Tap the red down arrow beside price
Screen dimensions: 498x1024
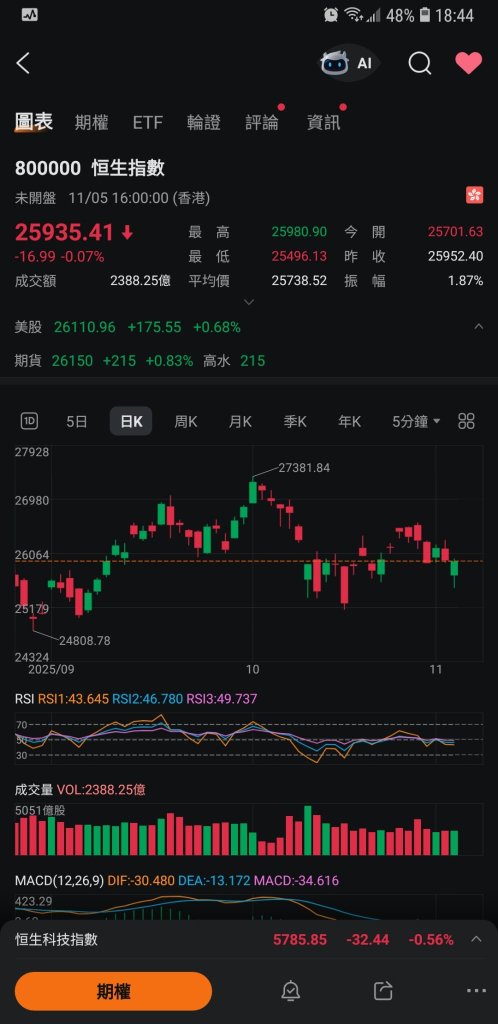click(127, 232)
